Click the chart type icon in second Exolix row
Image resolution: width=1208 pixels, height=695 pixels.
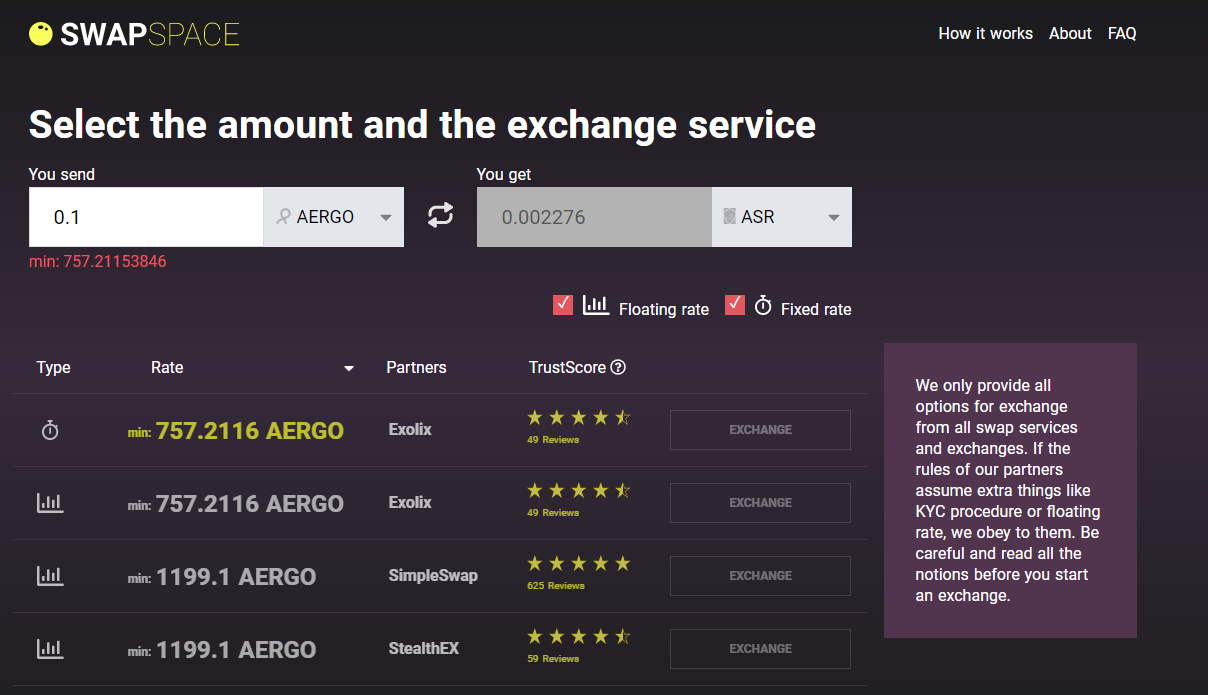50,503
